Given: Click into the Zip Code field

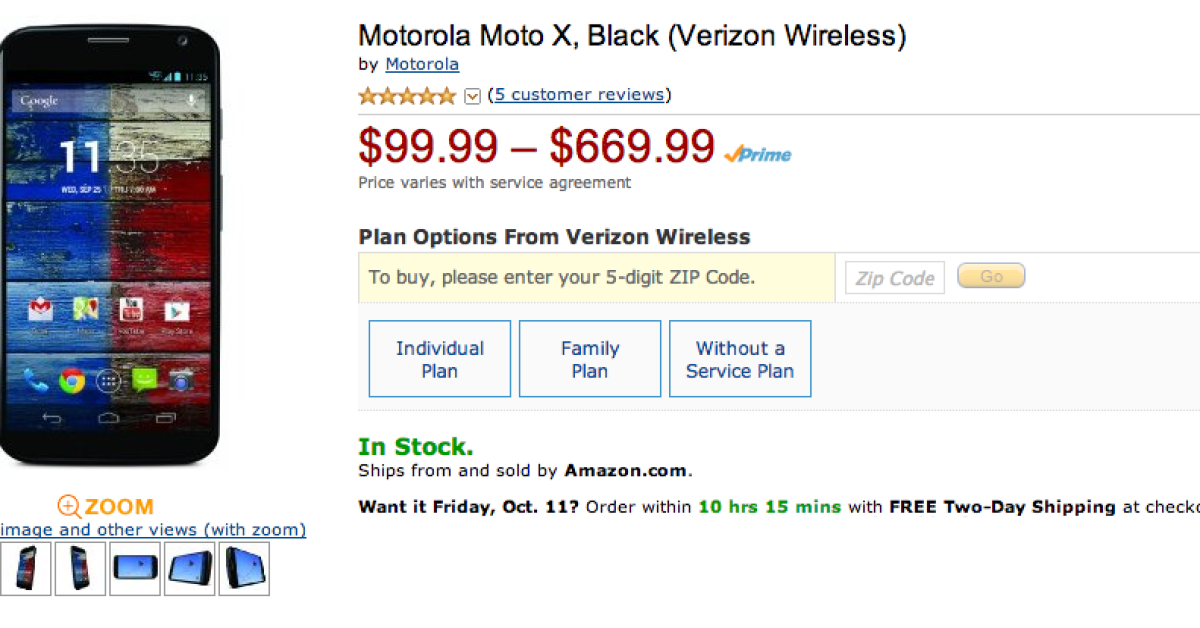Looking at the screenshot, I should tap(894, 278).
